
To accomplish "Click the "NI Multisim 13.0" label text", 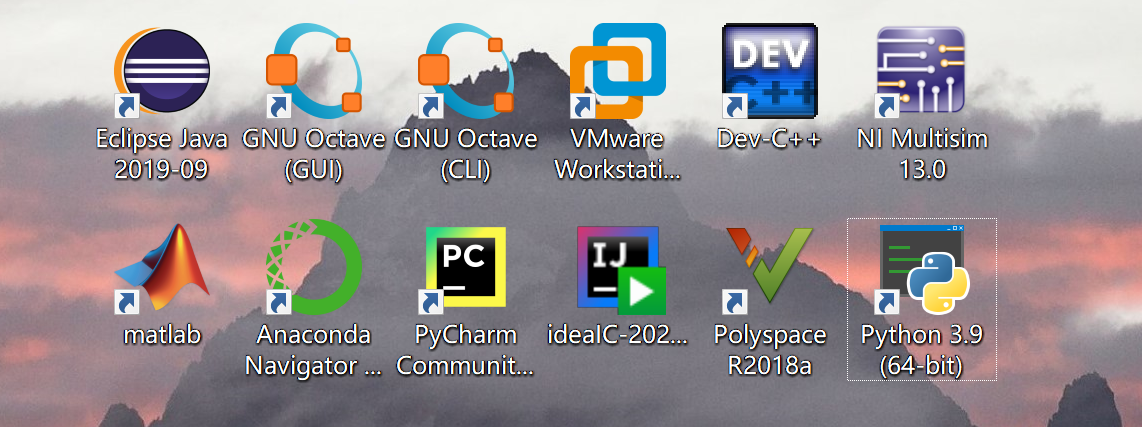I will 922,154.
